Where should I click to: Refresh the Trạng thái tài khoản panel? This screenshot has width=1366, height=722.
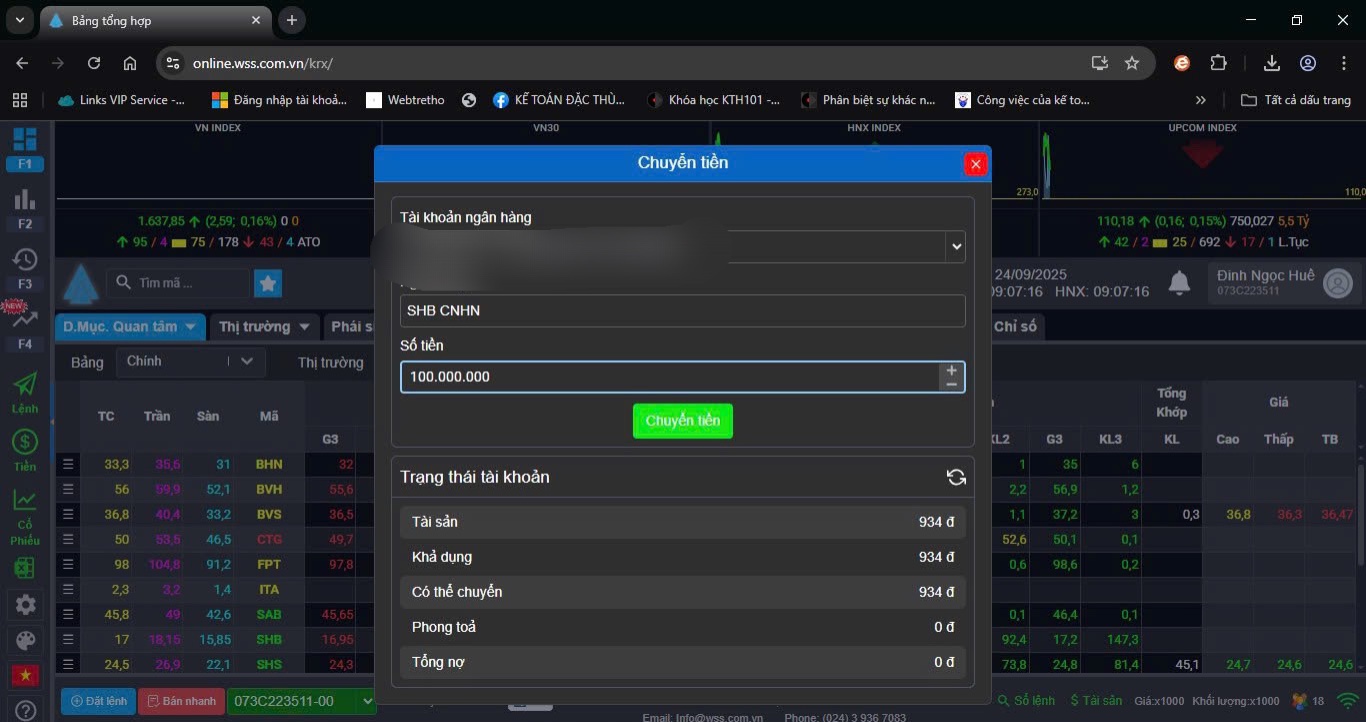(956, 477)
